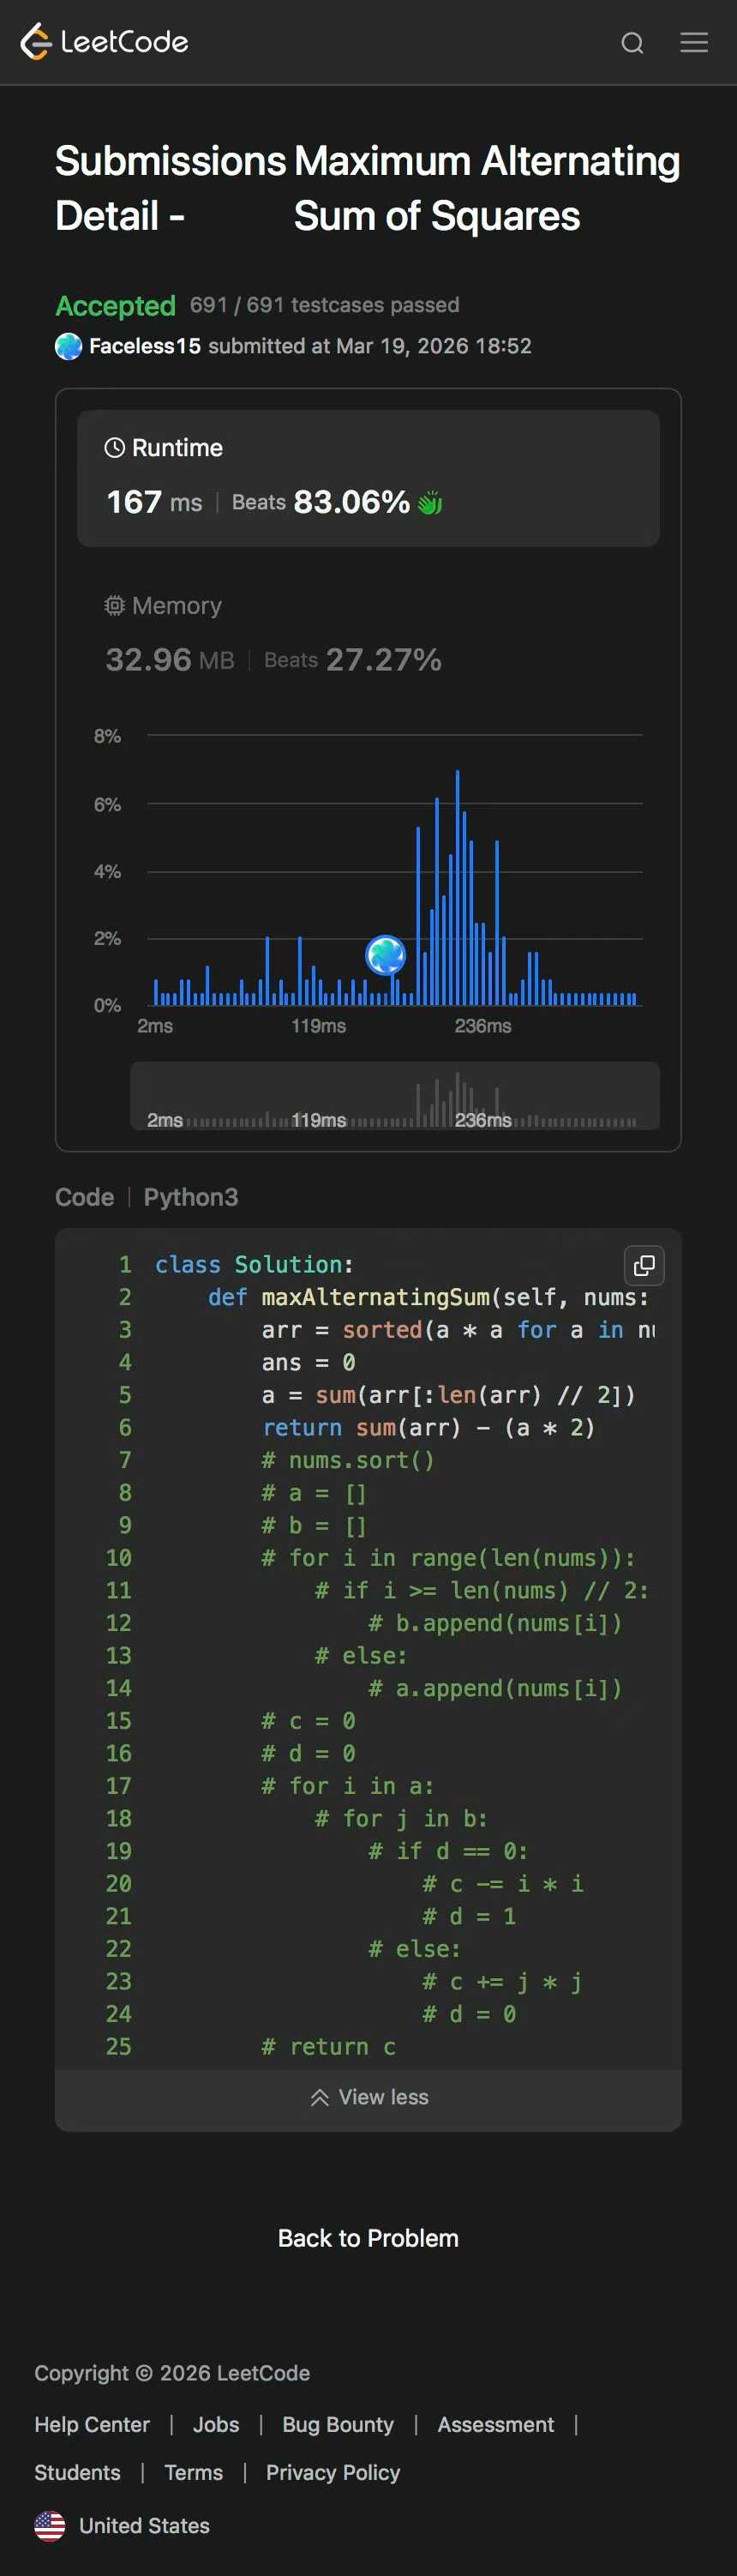
Task: Click the comment # nums.sort()
Action: (348, 1460)
